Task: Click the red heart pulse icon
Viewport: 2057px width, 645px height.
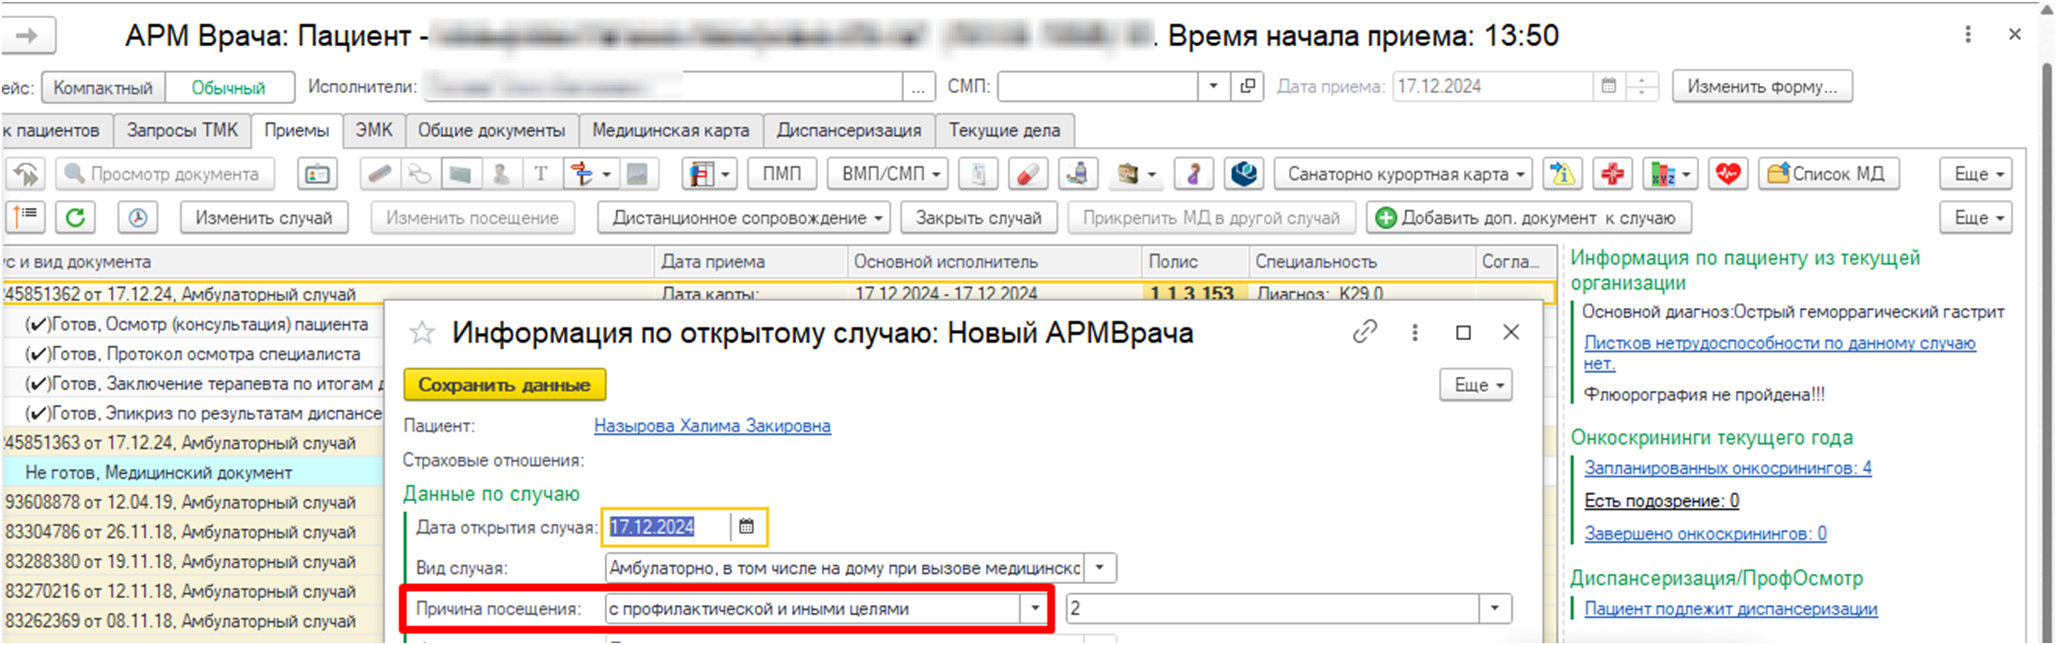Action: click(1728, 174)
